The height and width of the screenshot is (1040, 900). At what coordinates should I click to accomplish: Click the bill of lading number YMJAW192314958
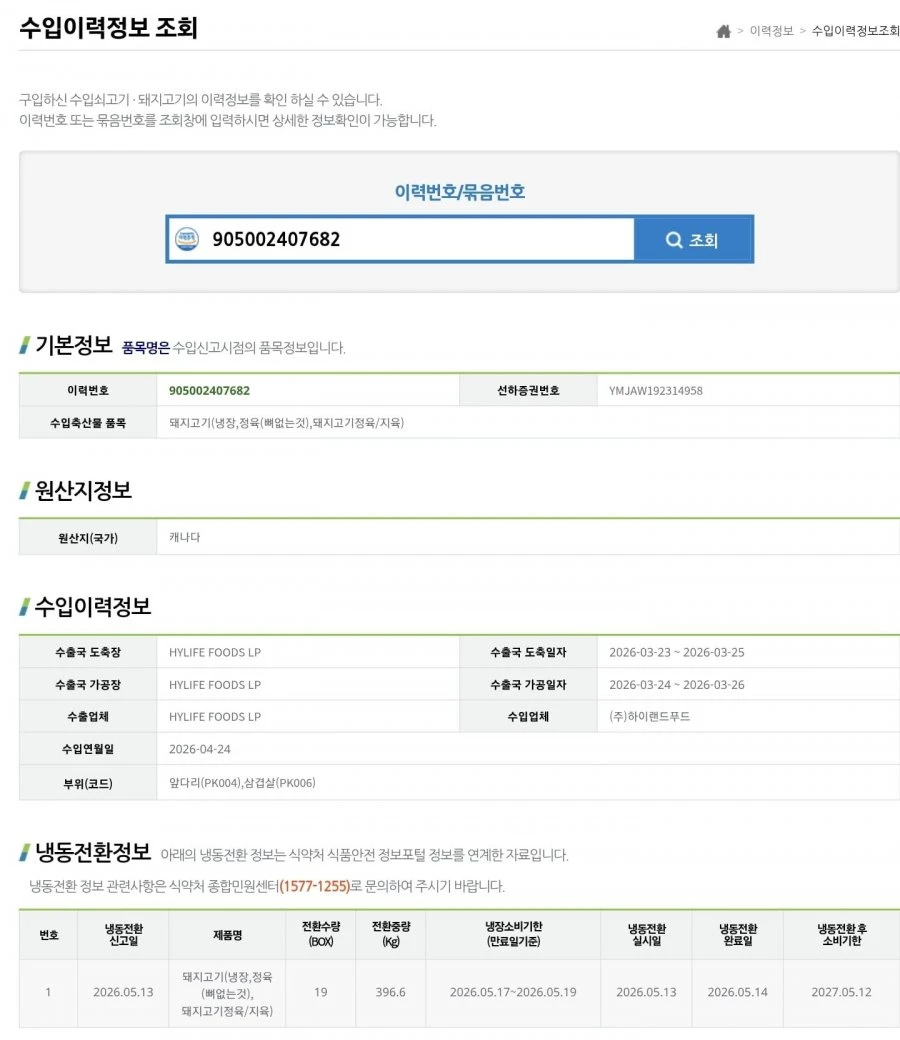(x=655, y=391)
